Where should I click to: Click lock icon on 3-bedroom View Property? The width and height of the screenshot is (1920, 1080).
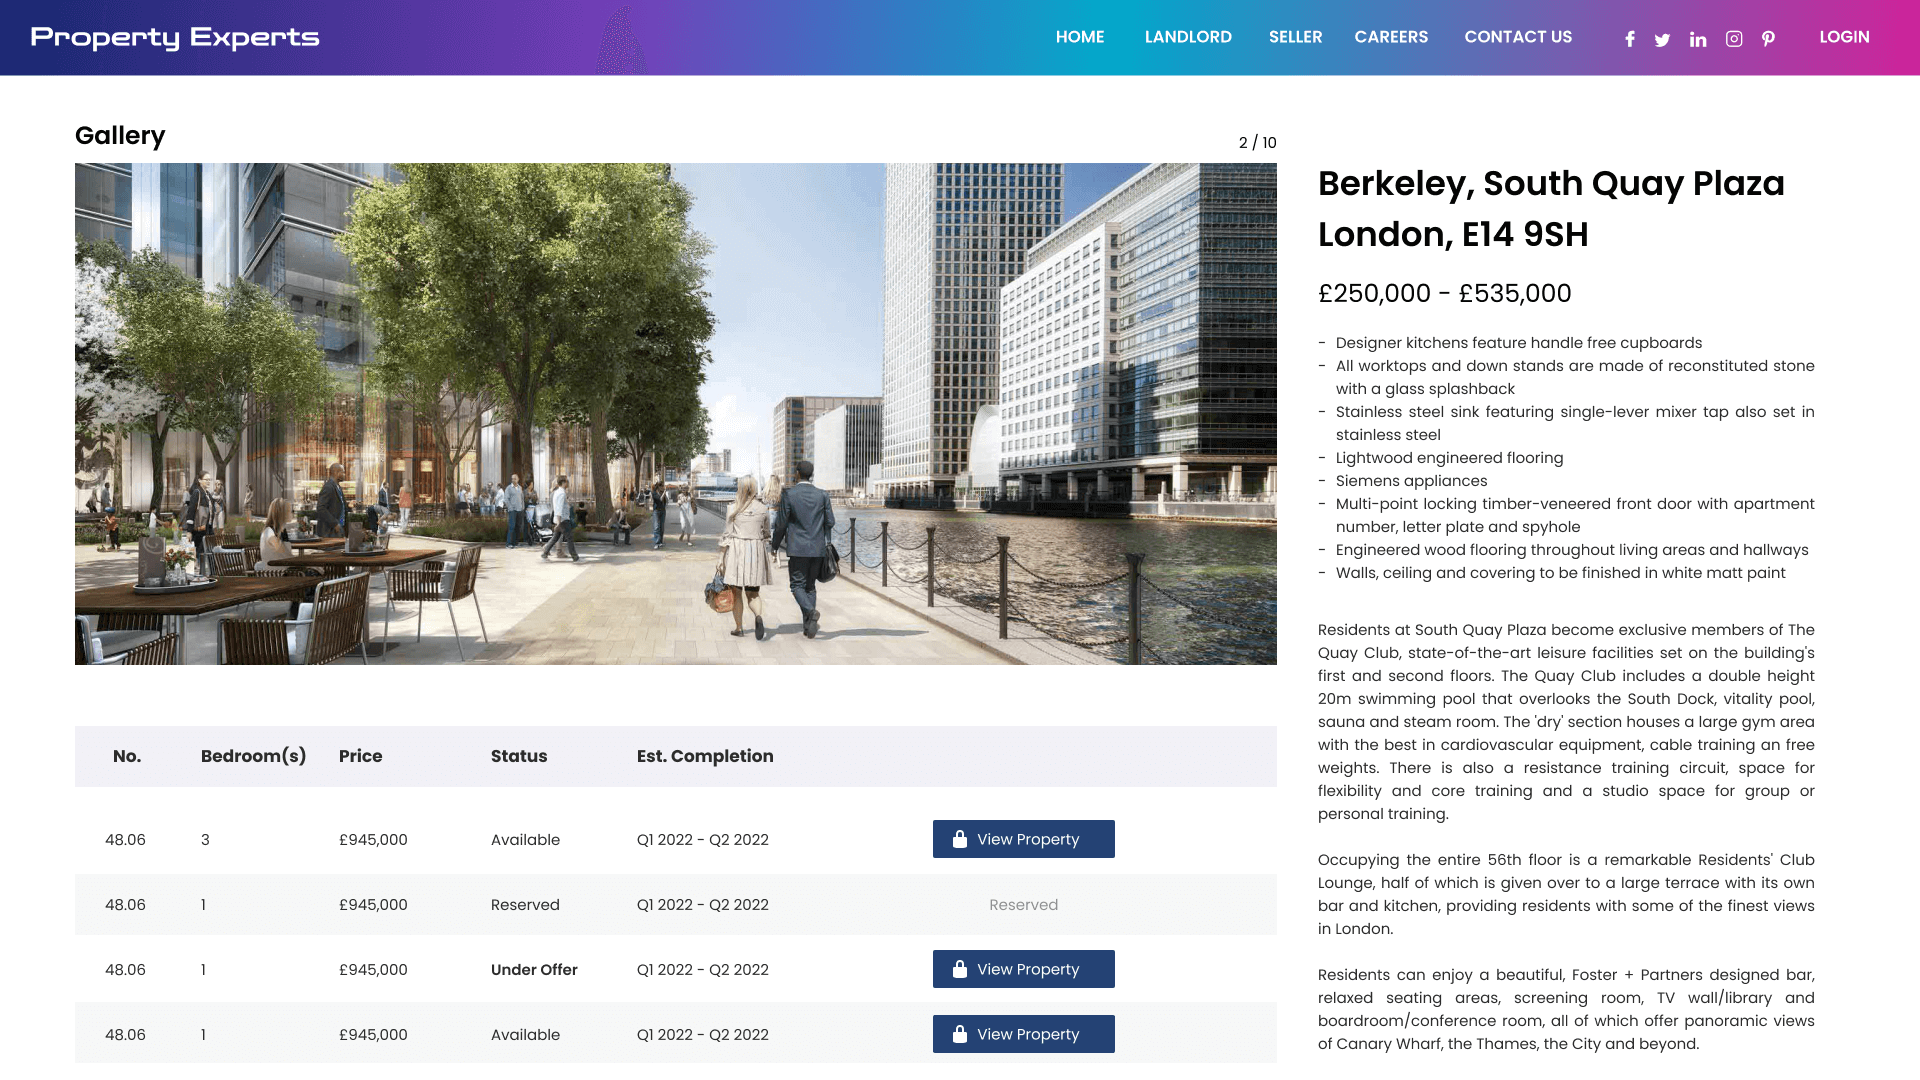pyautogui.click(x=960, y=839)
